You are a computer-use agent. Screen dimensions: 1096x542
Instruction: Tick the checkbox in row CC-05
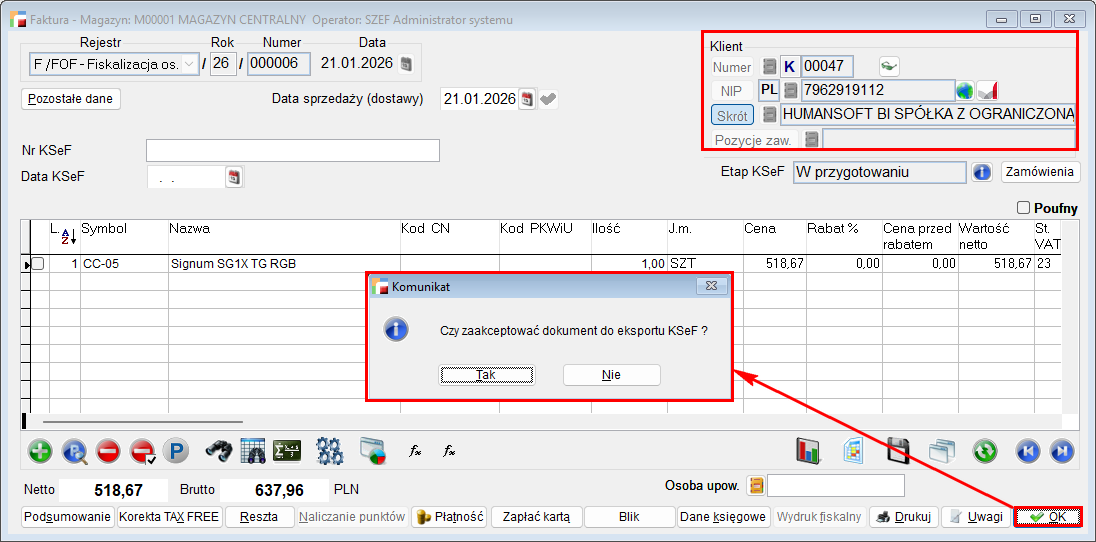38,264
